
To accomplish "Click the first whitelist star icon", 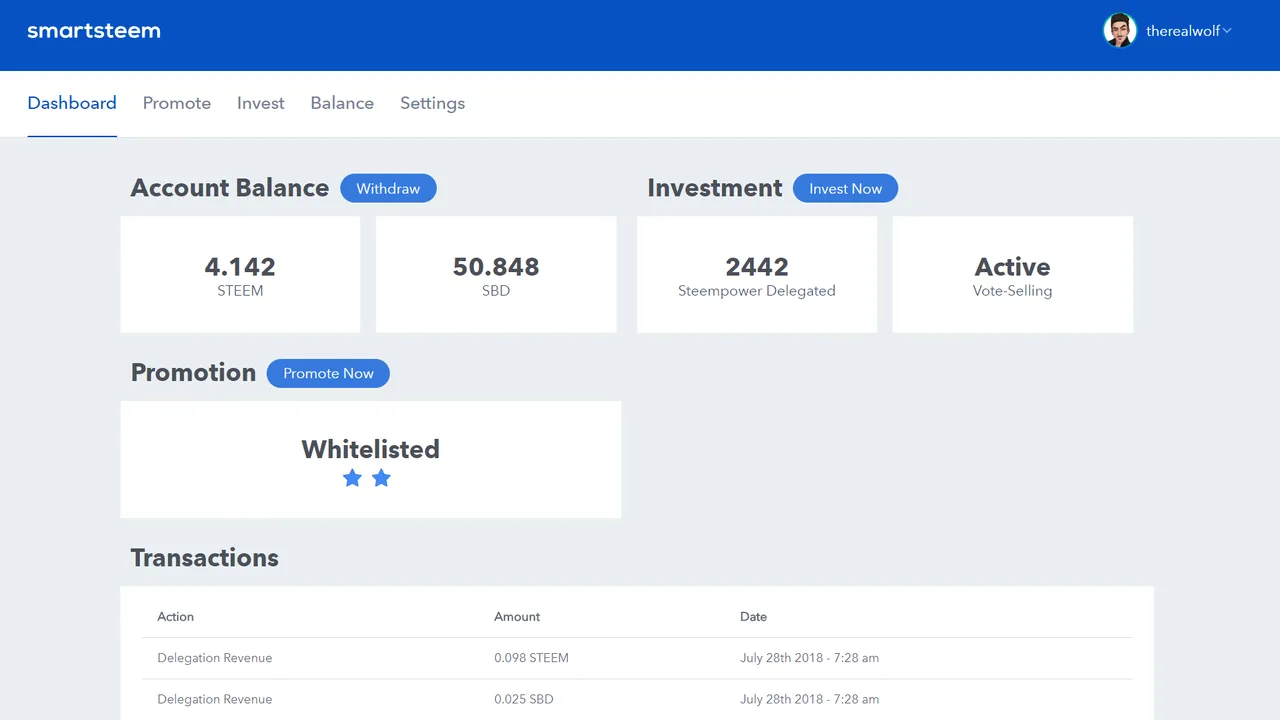I will [x=352, y=478].
